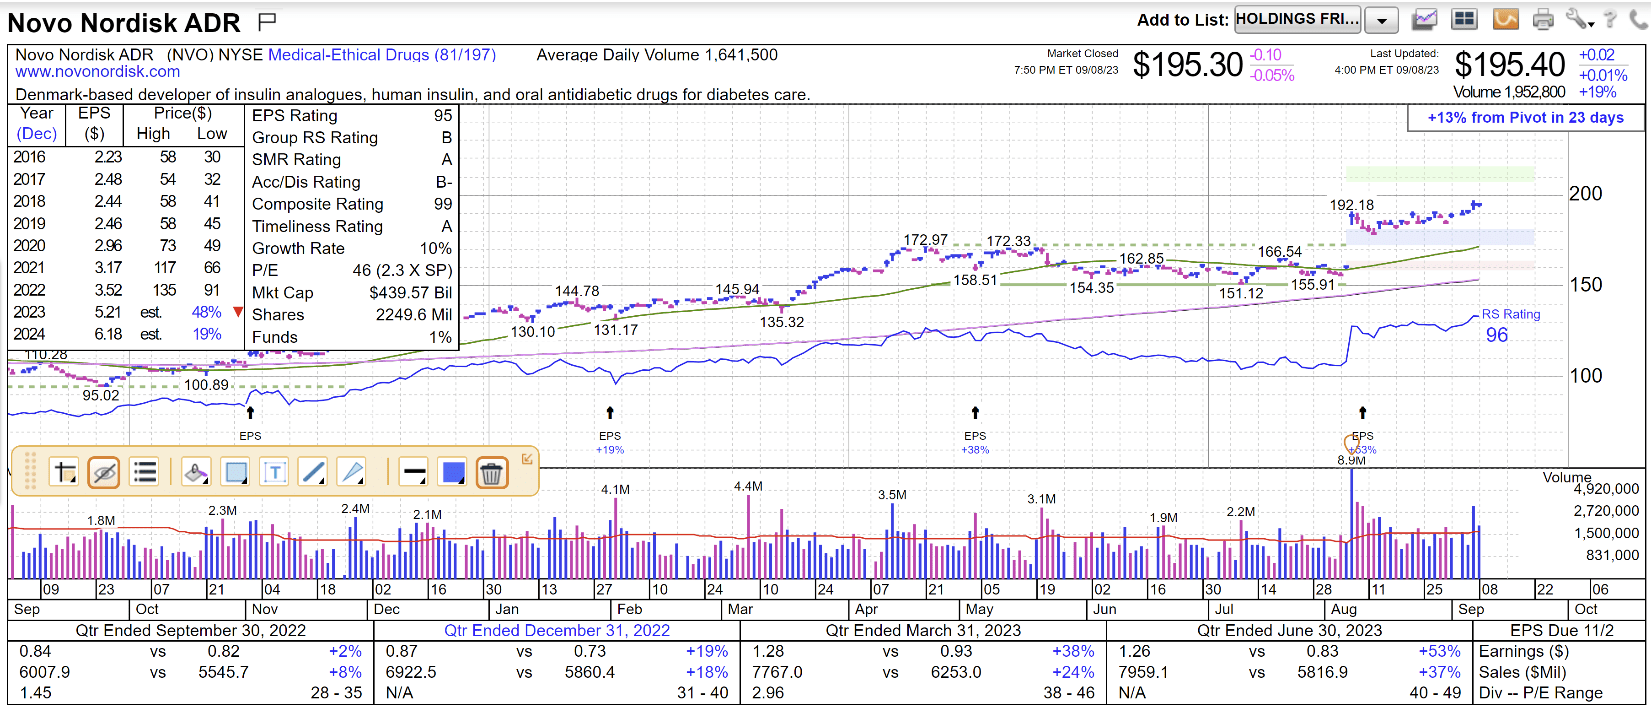This screenshot has width=1651, height=708.
Task: Grab the drawing toolbar dotted handle
Action: [x=30, y=472]
